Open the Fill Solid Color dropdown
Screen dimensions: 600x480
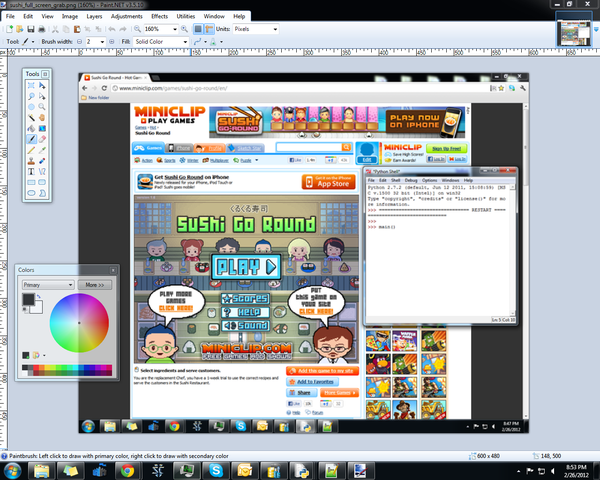(185, 42)
